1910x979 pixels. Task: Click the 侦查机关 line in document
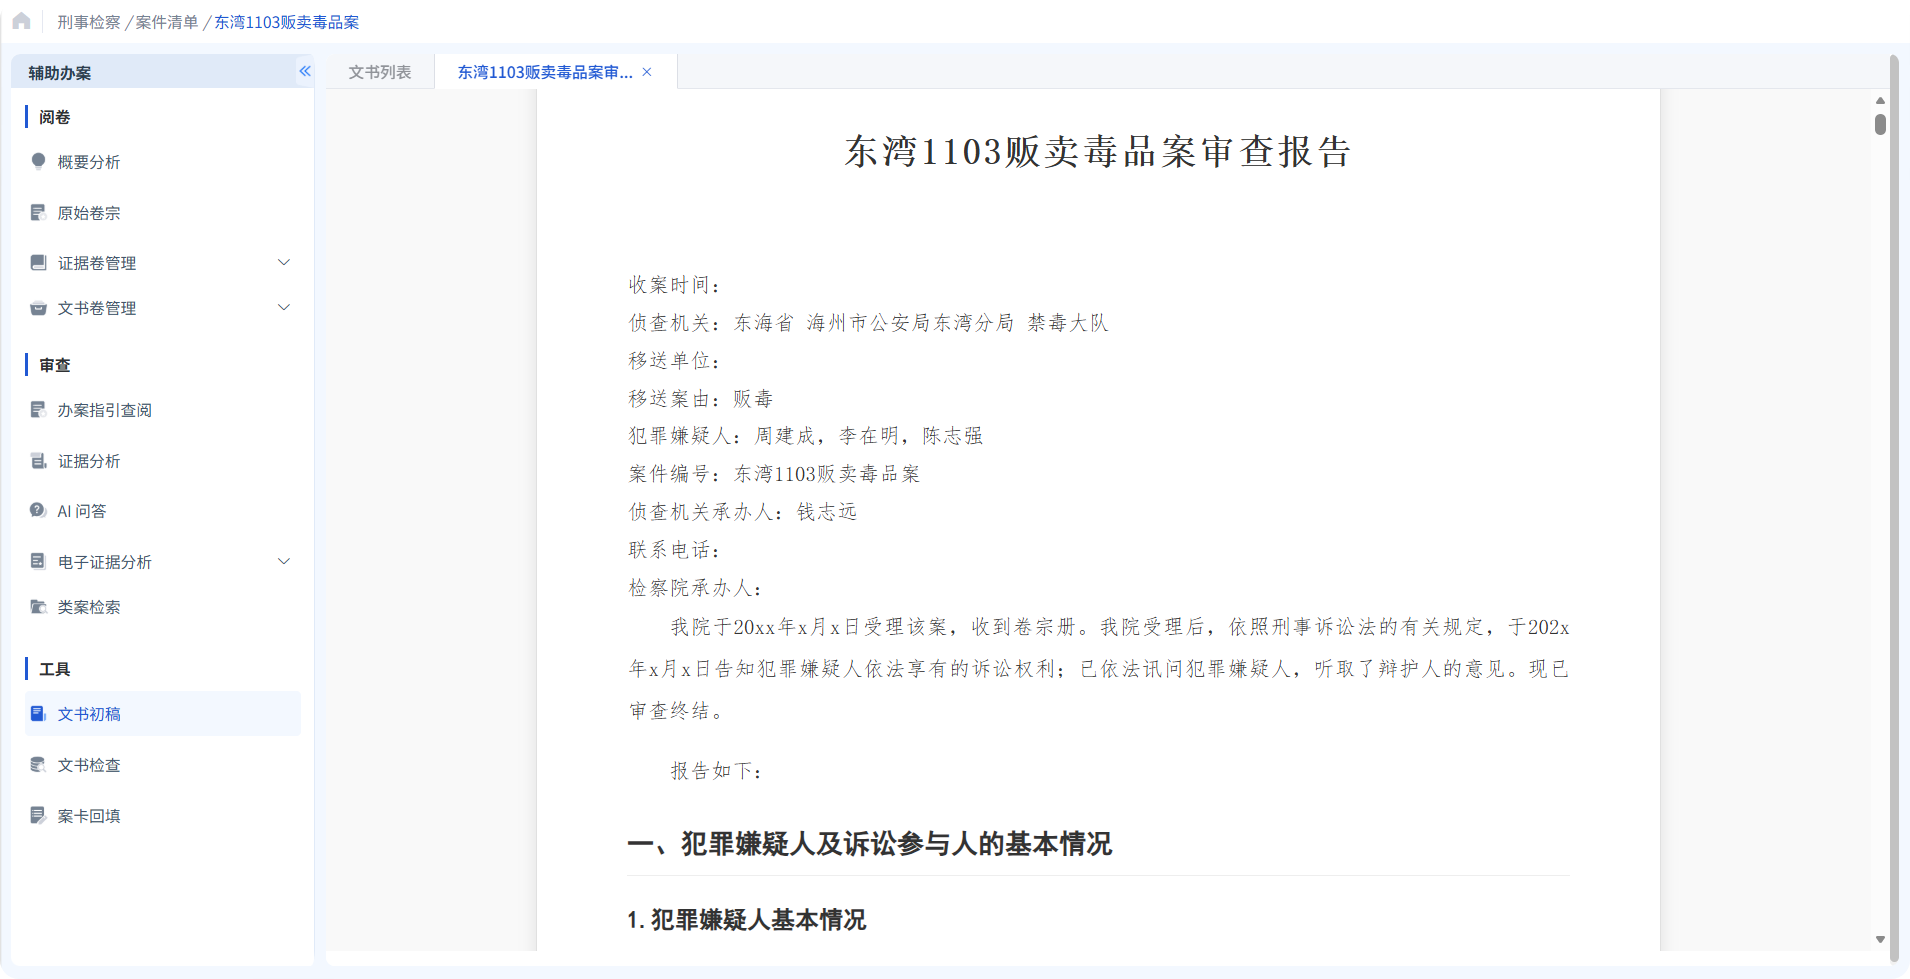(868, 323)
